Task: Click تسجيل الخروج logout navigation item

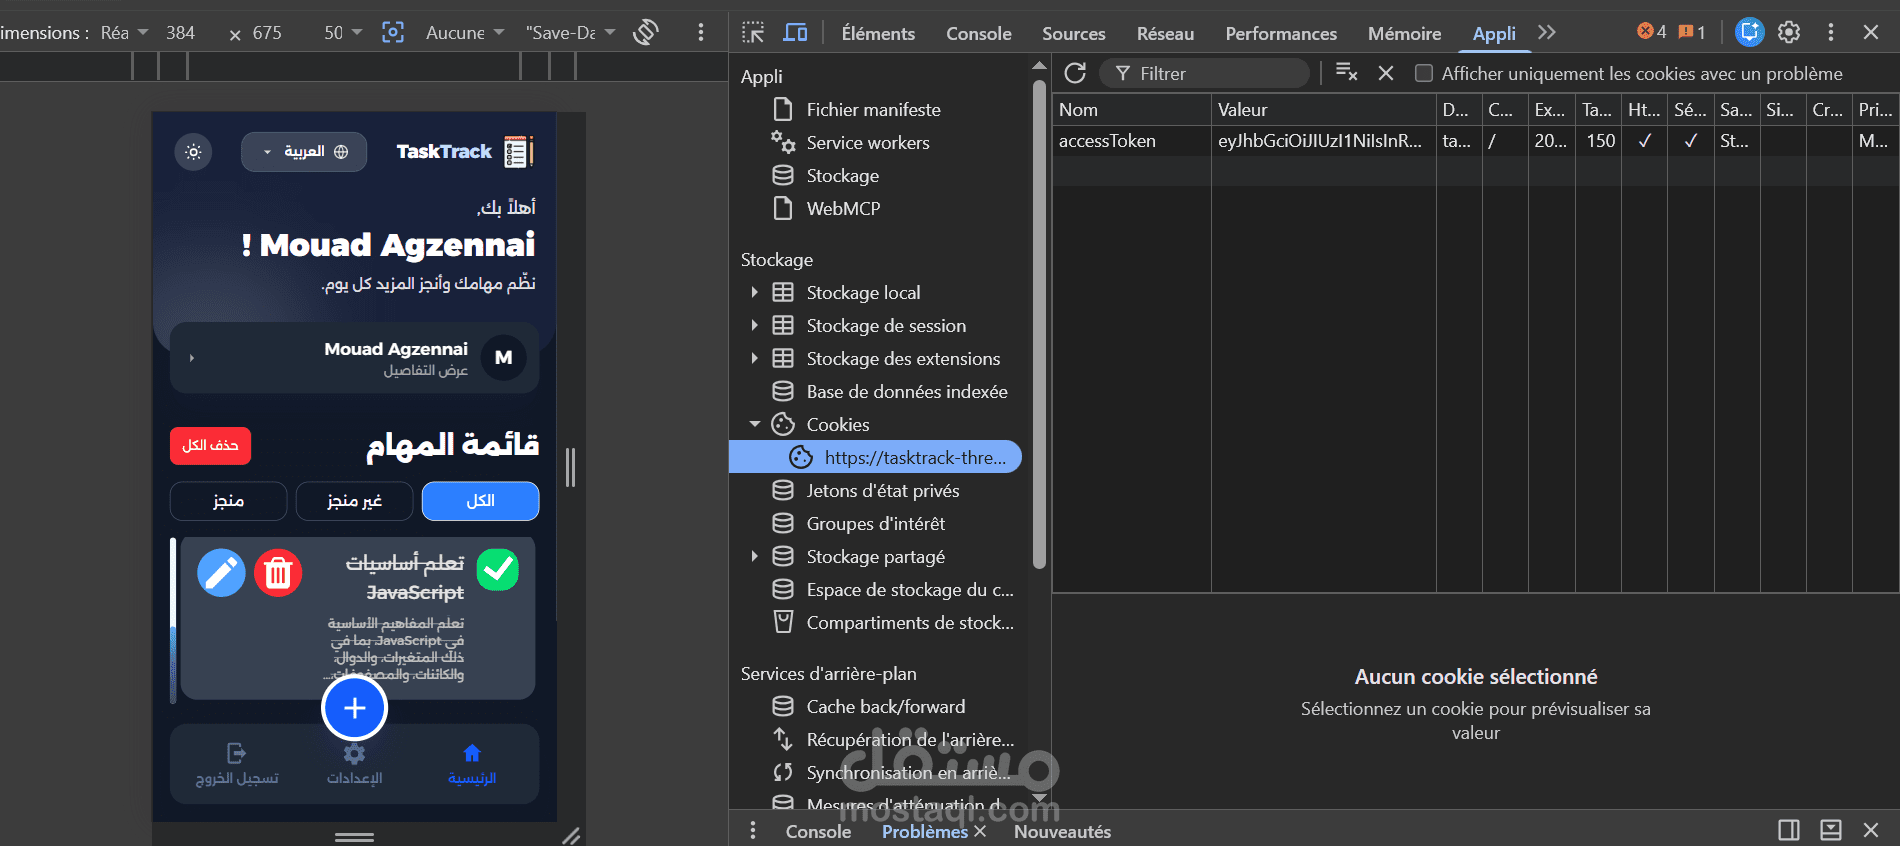Action: 237,765
